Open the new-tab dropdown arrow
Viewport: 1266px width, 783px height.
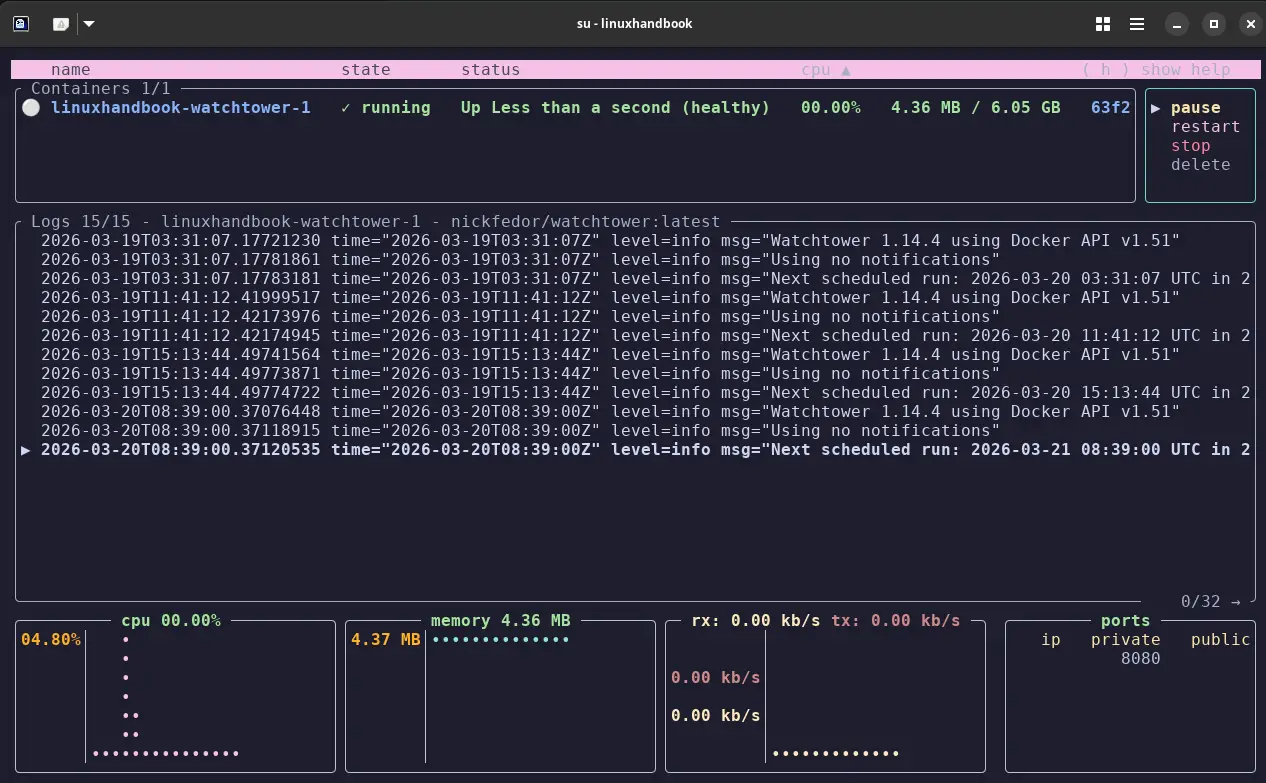click(89, 23)
